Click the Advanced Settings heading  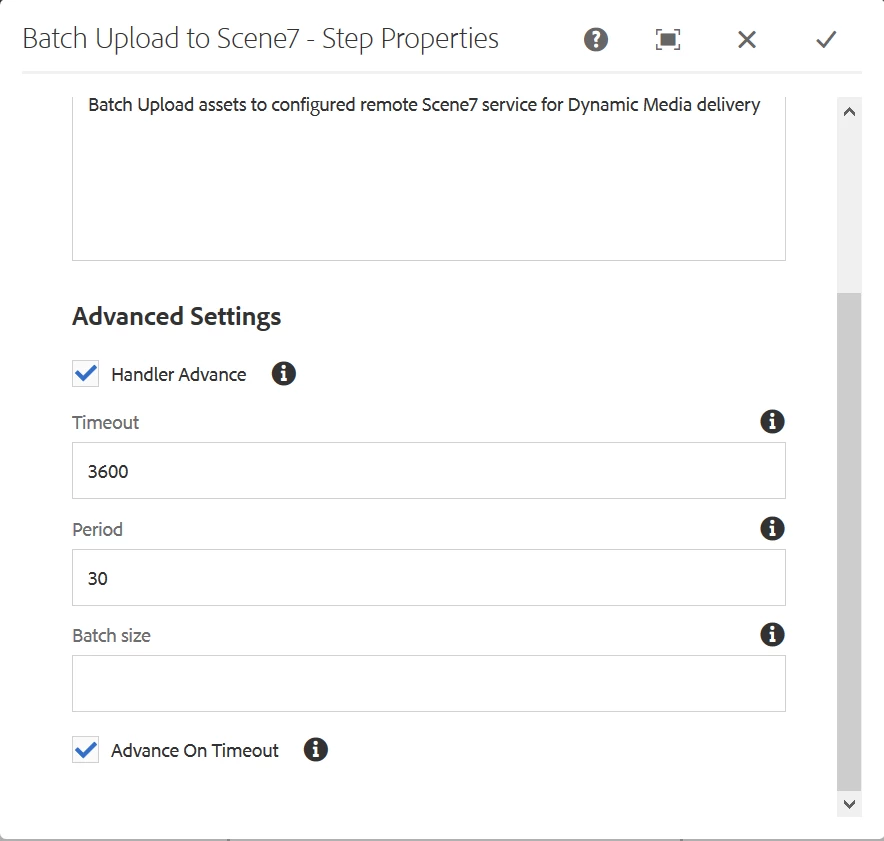(176, 317)
